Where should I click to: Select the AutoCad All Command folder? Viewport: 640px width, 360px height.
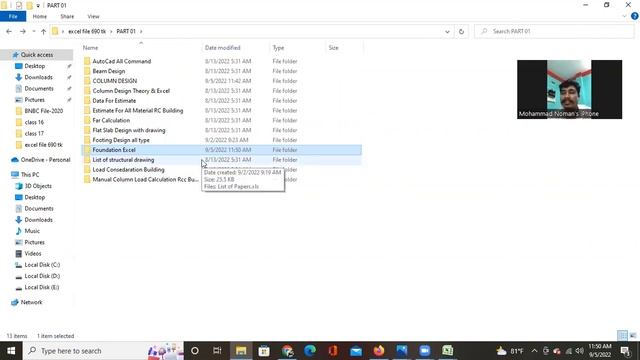coord(122,61)
